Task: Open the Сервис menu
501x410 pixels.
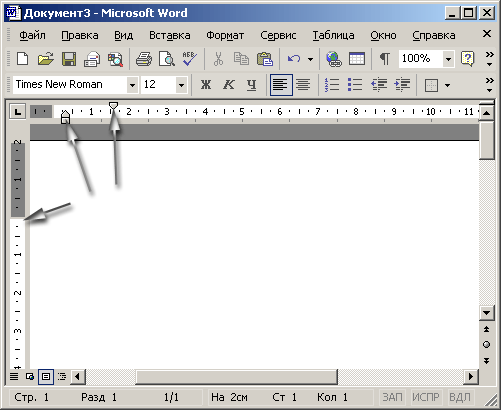Action: tap(278, 35)
